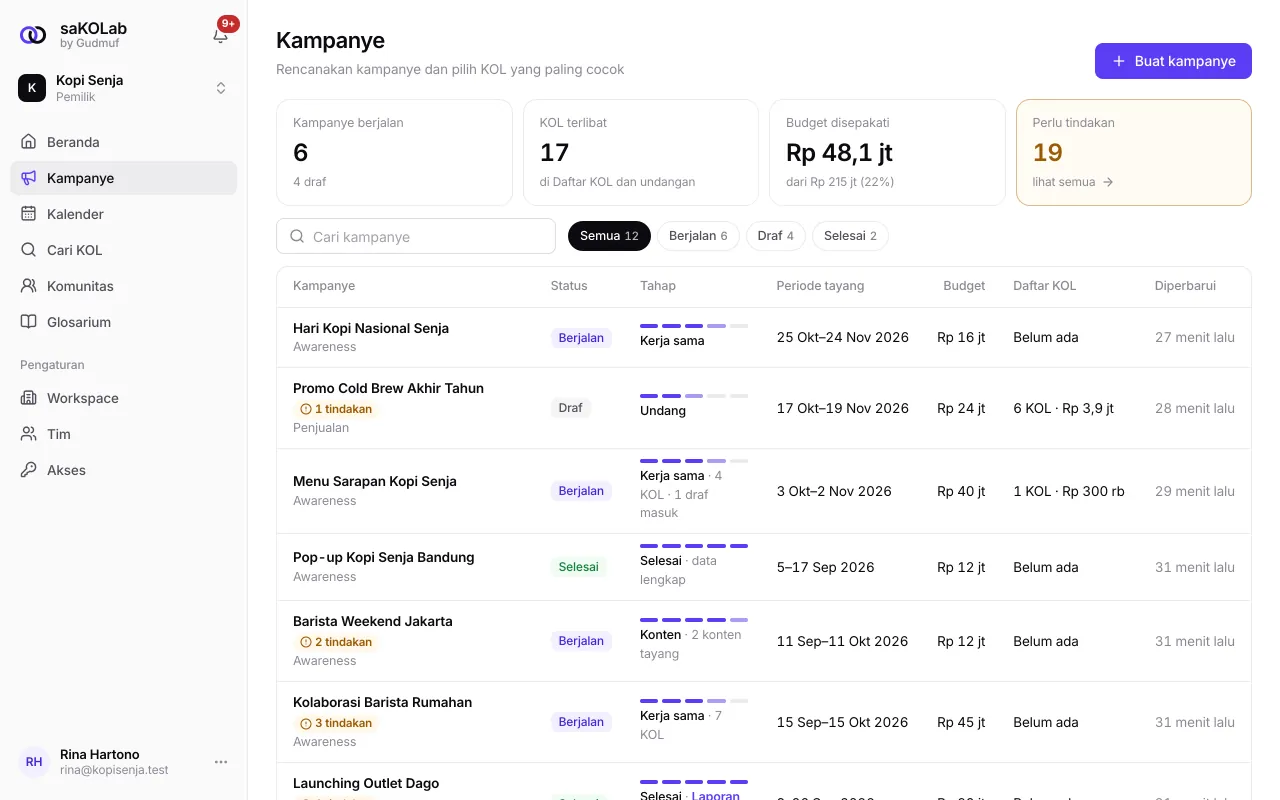Click the Tim members icon
Image resolution: width=1280 pixels, height=800 pixels.
[29, 434]
